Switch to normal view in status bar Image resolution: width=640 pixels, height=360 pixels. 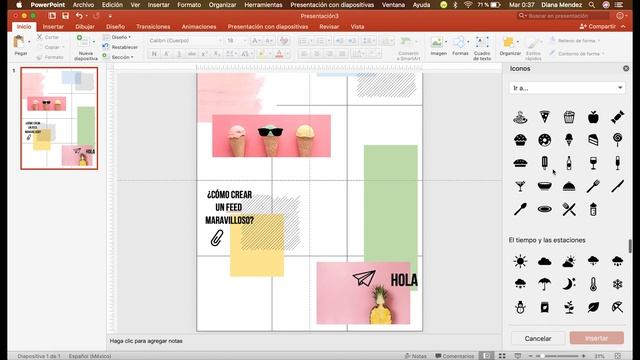tap(487, 356)
